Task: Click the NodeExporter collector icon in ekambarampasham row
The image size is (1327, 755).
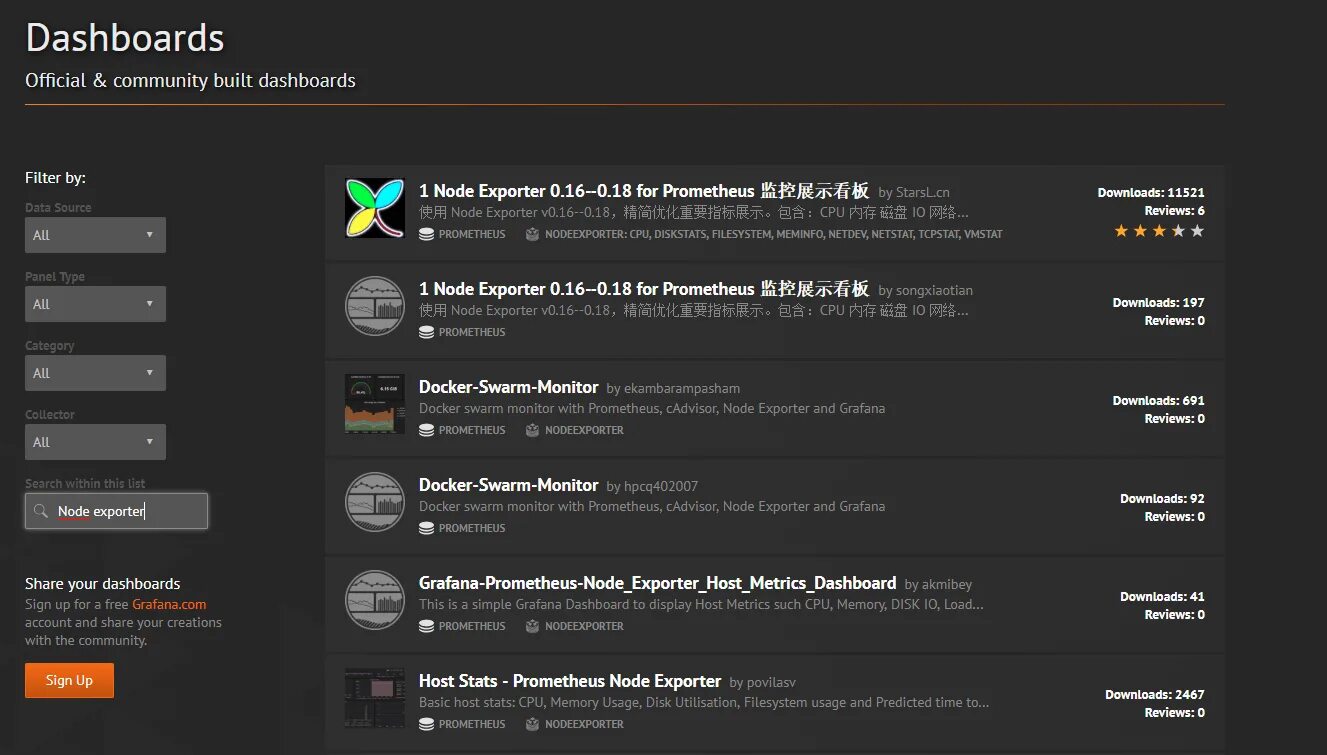Action: [532, 430]
